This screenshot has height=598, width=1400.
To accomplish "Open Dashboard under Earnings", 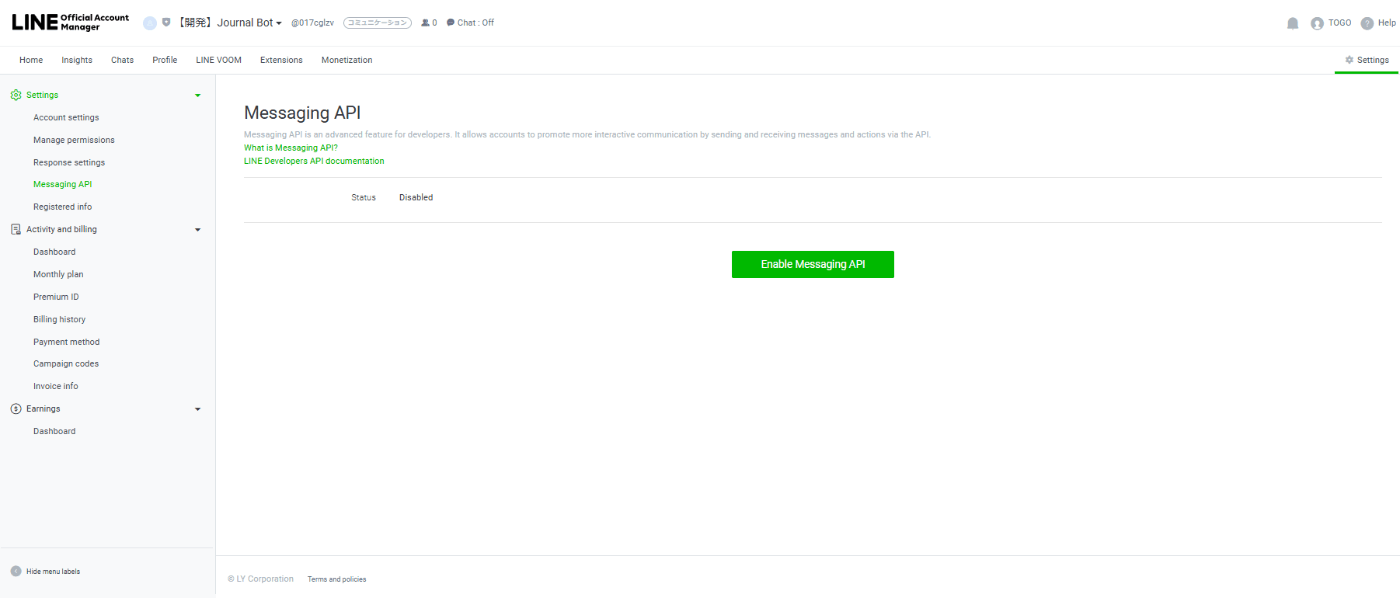I will pos(54,431).
